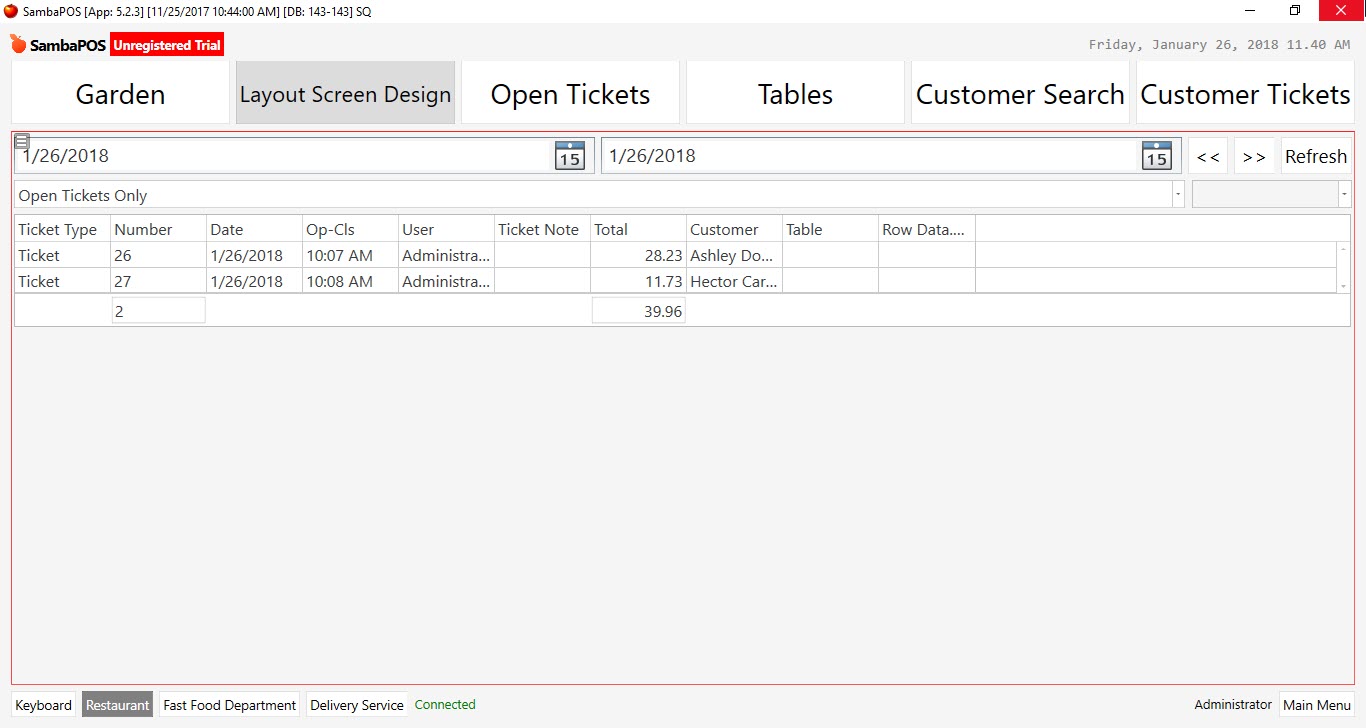The width and height of the screenshot is (1366, 728).
Task: Click the Unregistered Trial label
Action: [167, 44]
